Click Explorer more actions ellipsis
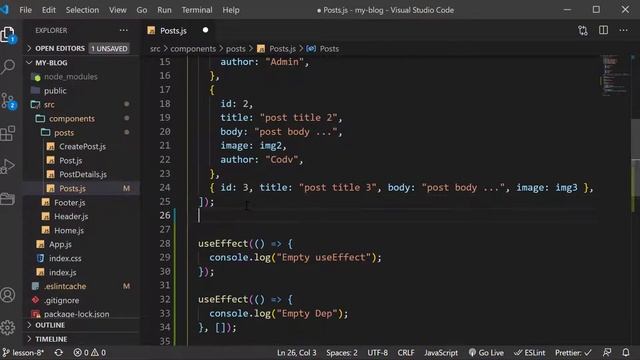This screenshot has height=360, width=640. (x=123, y=30)
